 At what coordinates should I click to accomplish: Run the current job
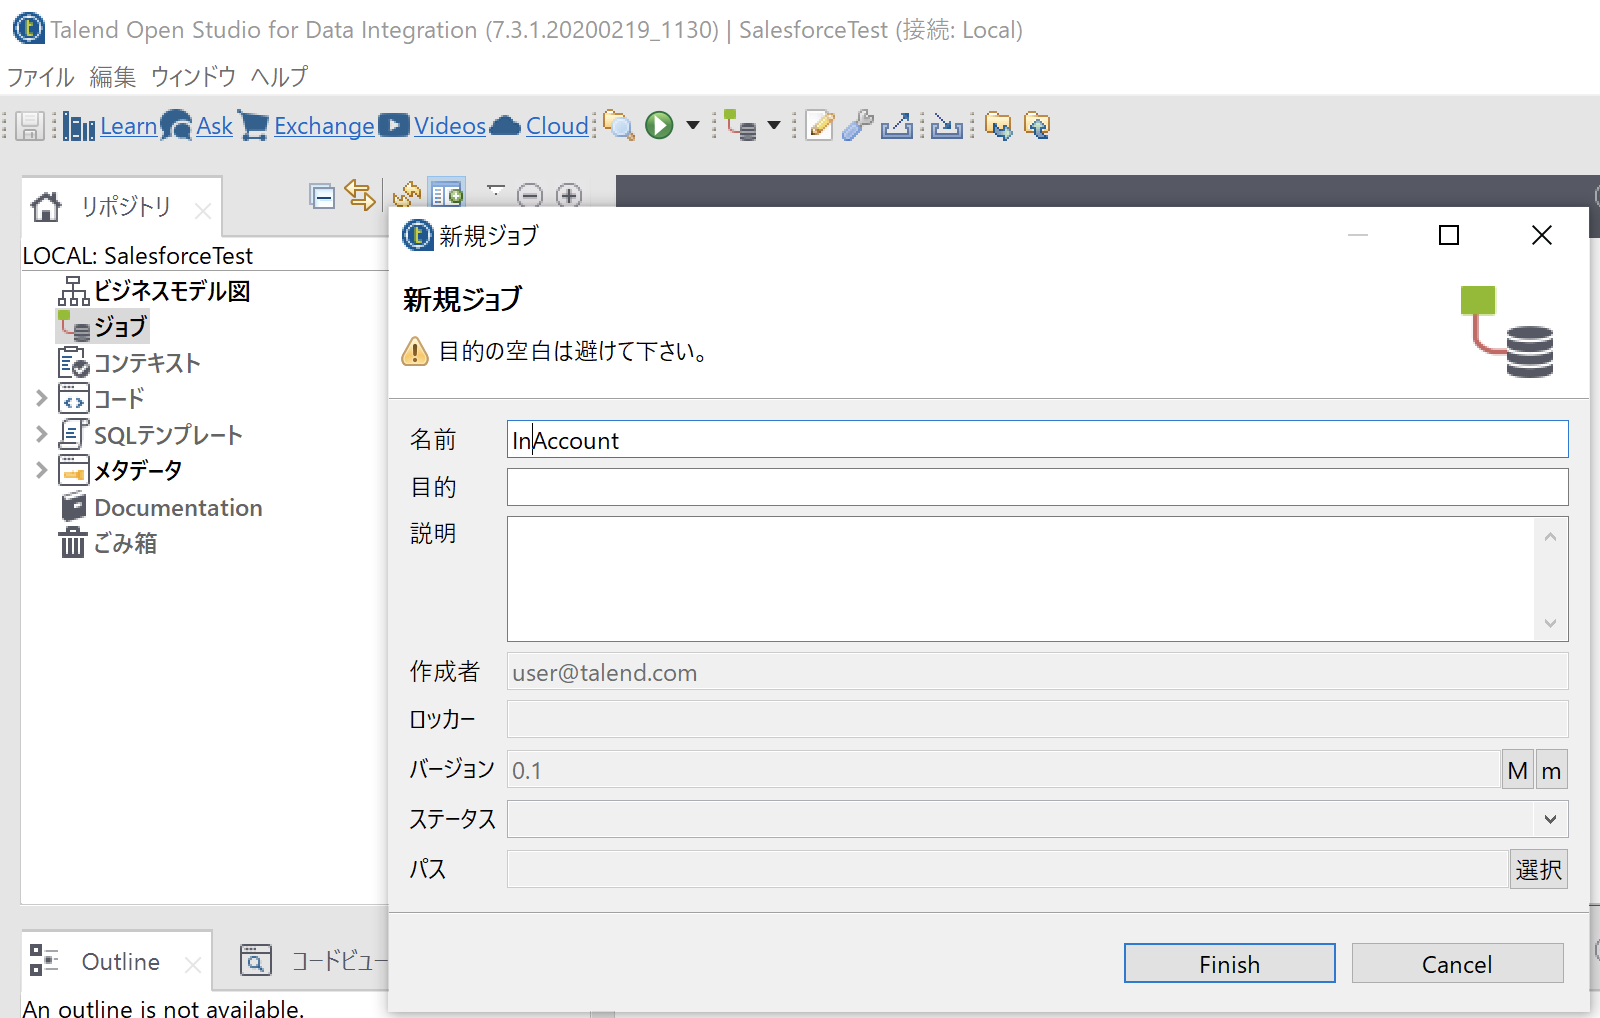coord(658,126)
